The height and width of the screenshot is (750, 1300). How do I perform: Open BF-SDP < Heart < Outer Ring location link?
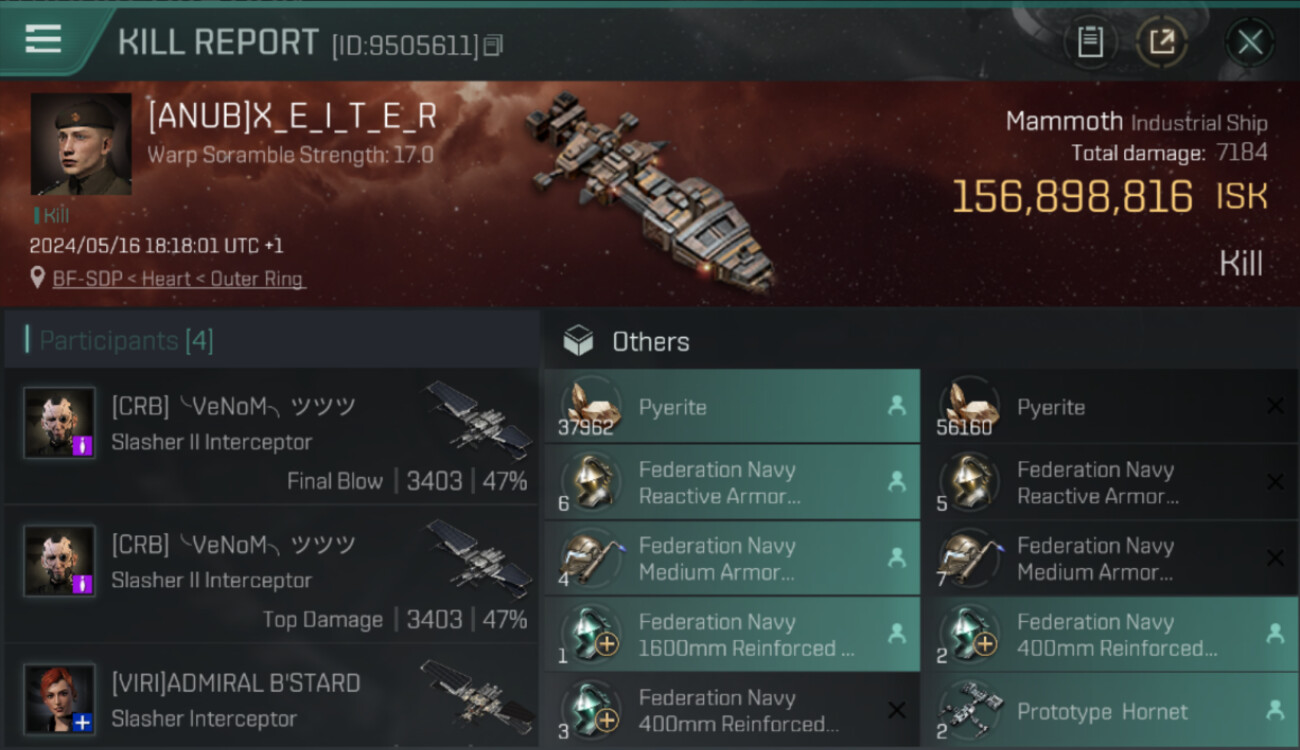(x=179, y=279)
